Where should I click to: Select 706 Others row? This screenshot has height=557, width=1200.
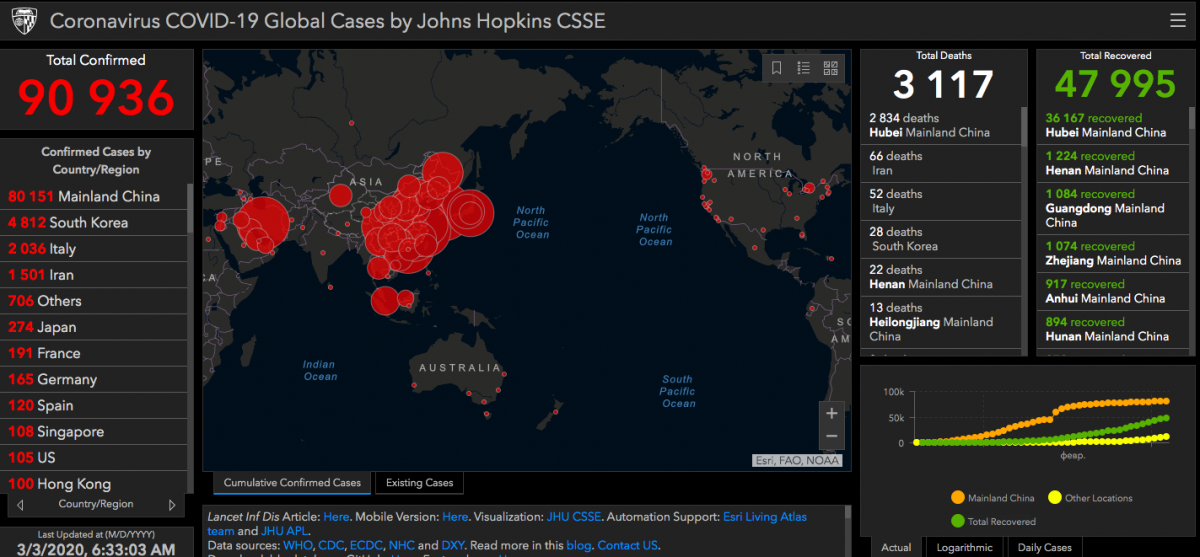[x=95, y=300]
